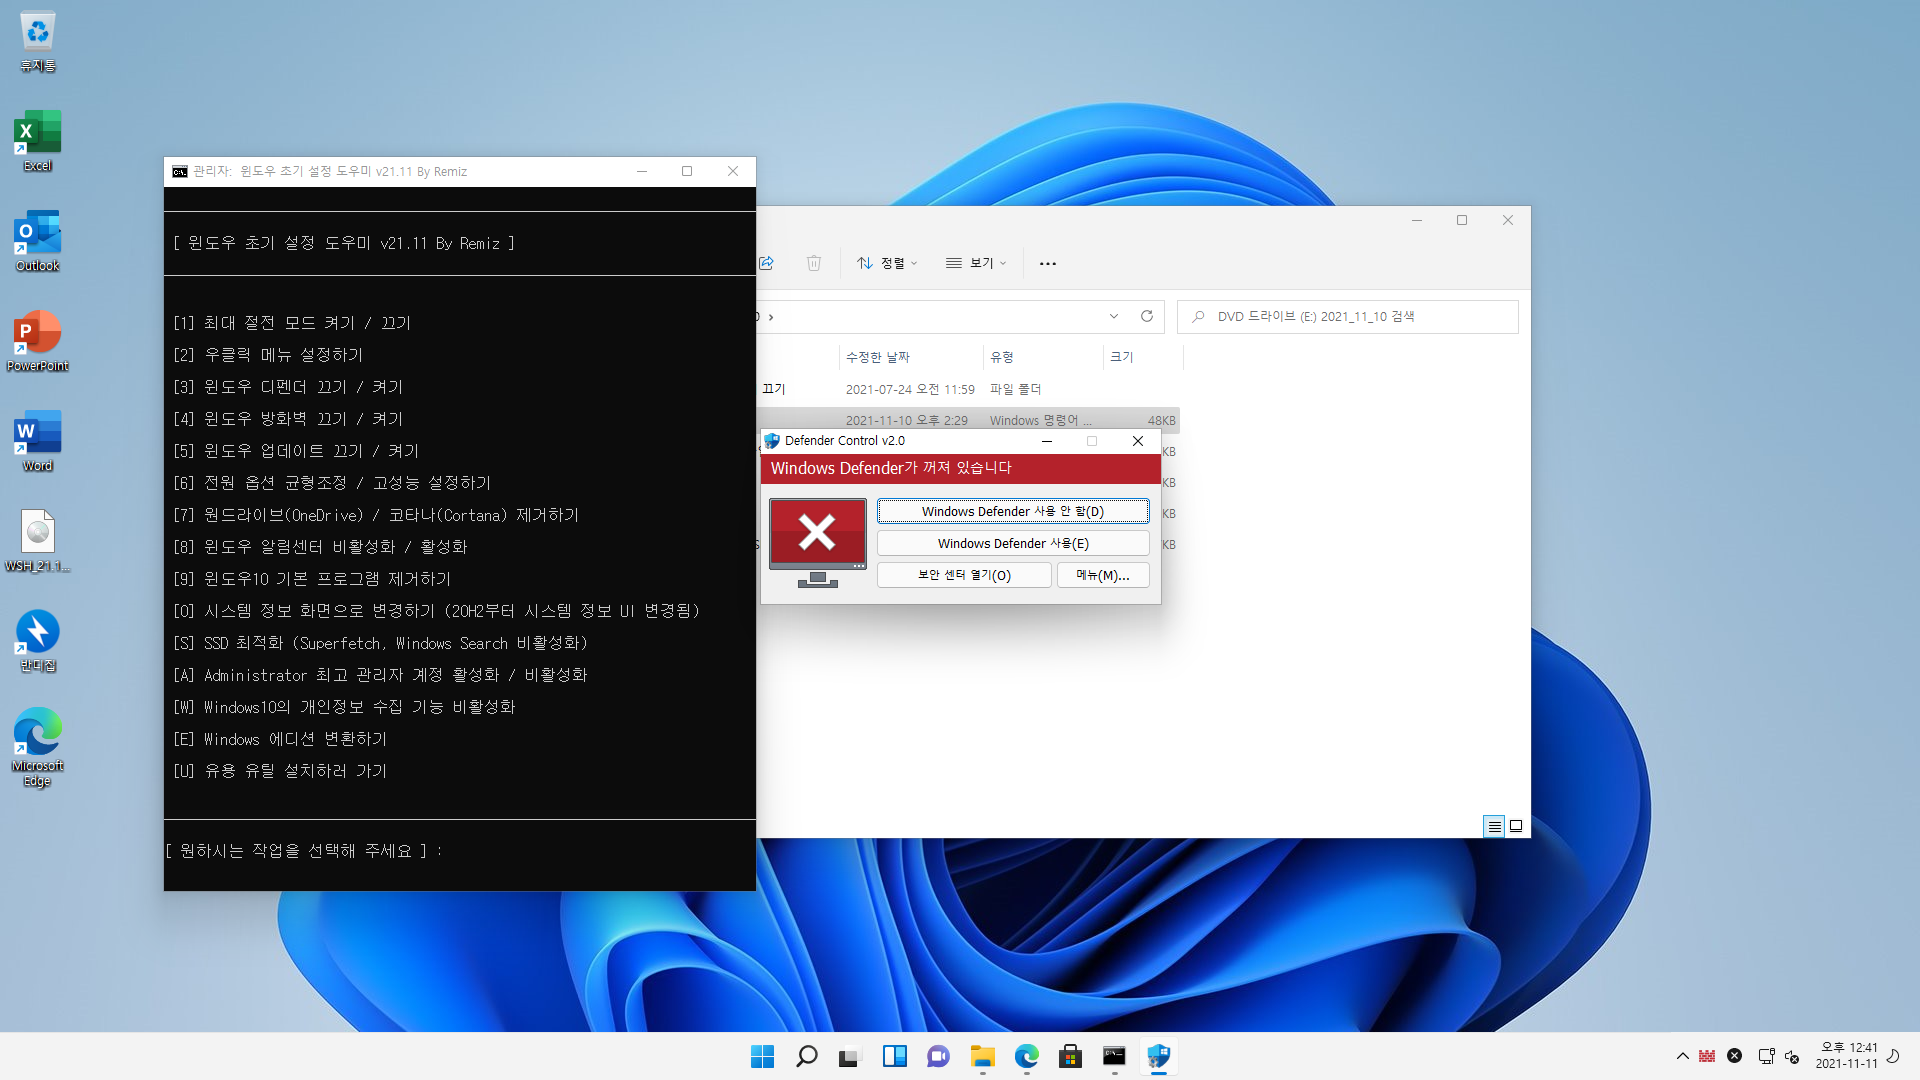The width and height of the screenshot is (1920, 1080).
Task: Click menu line [S] SSD 최적화
Action: click(x=380, y=643)
